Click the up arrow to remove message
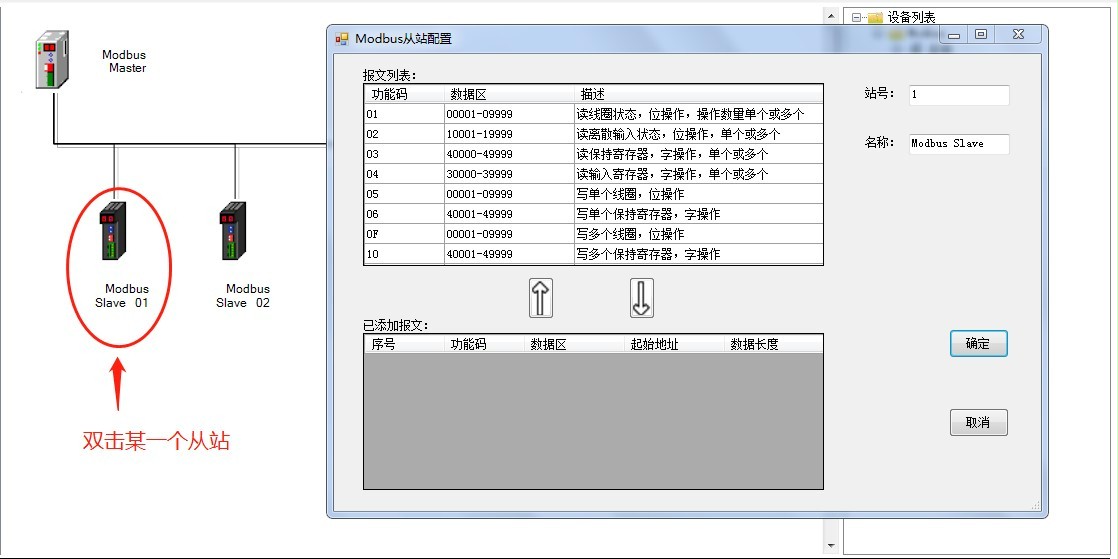 pos(540,298)
